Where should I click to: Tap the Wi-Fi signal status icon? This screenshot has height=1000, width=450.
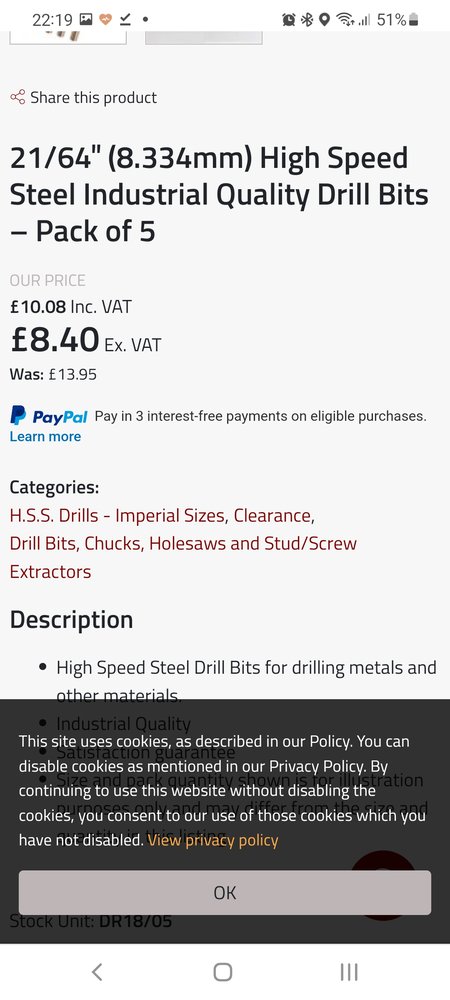[x=345, y=20]
